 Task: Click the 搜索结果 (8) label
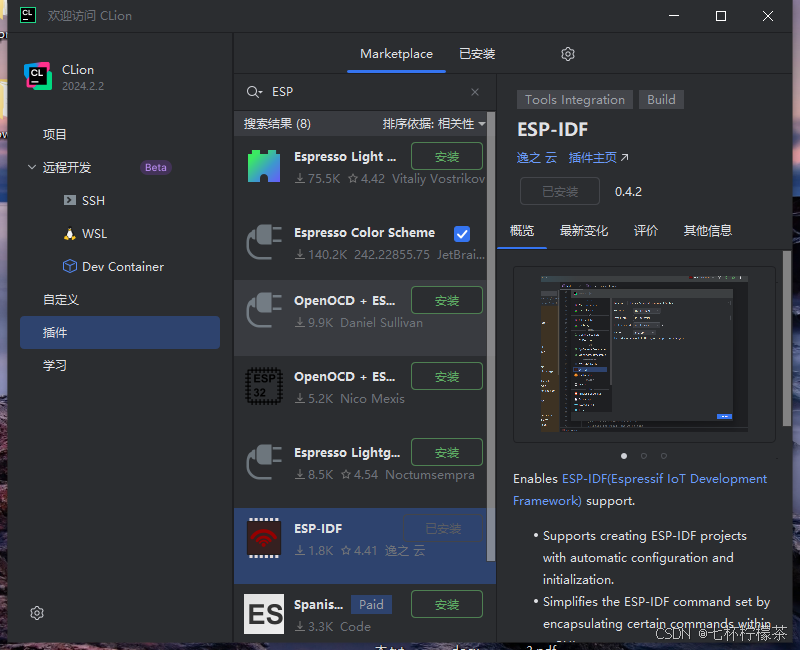tap(277, 123)
